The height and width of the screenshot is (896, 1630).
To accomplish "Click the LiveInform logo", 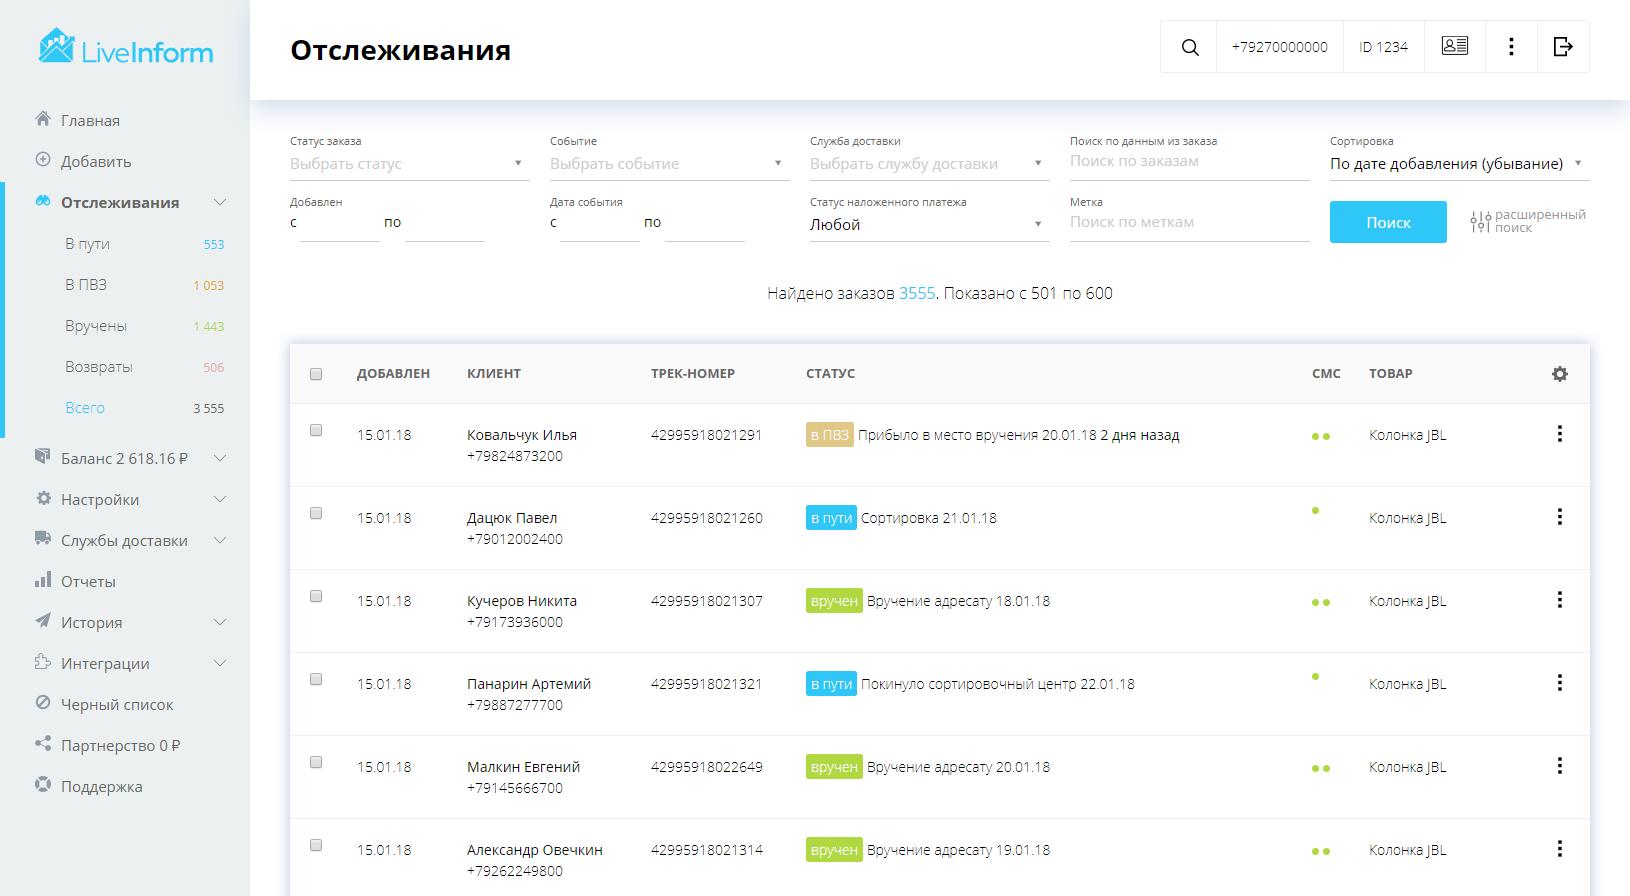I will point(126,47).
